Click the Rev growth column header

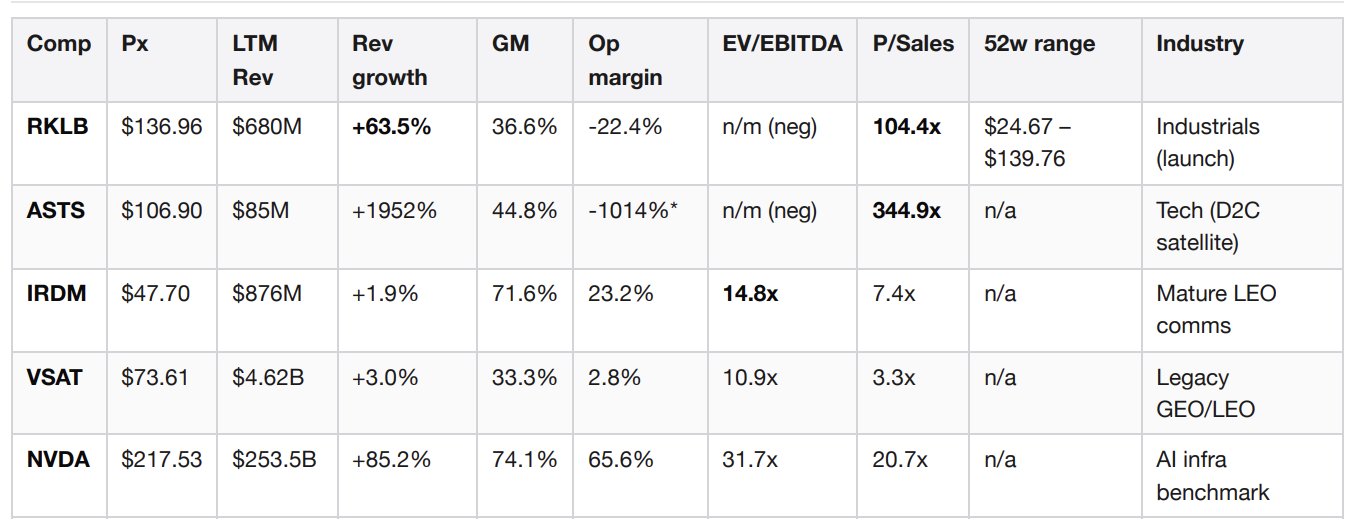point(389,60)
